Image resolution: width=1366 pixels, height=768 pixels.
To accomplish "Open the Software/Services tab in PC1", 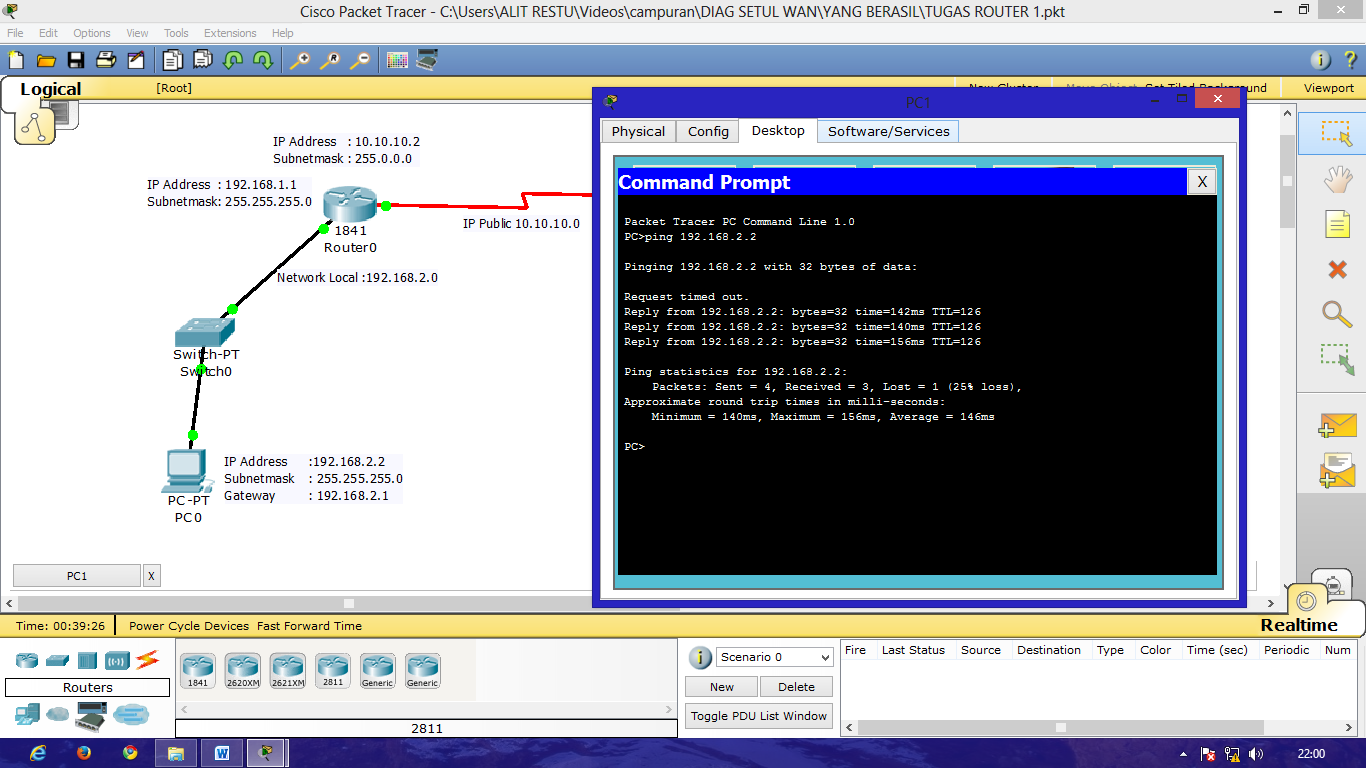I will (x=889, y=132).
